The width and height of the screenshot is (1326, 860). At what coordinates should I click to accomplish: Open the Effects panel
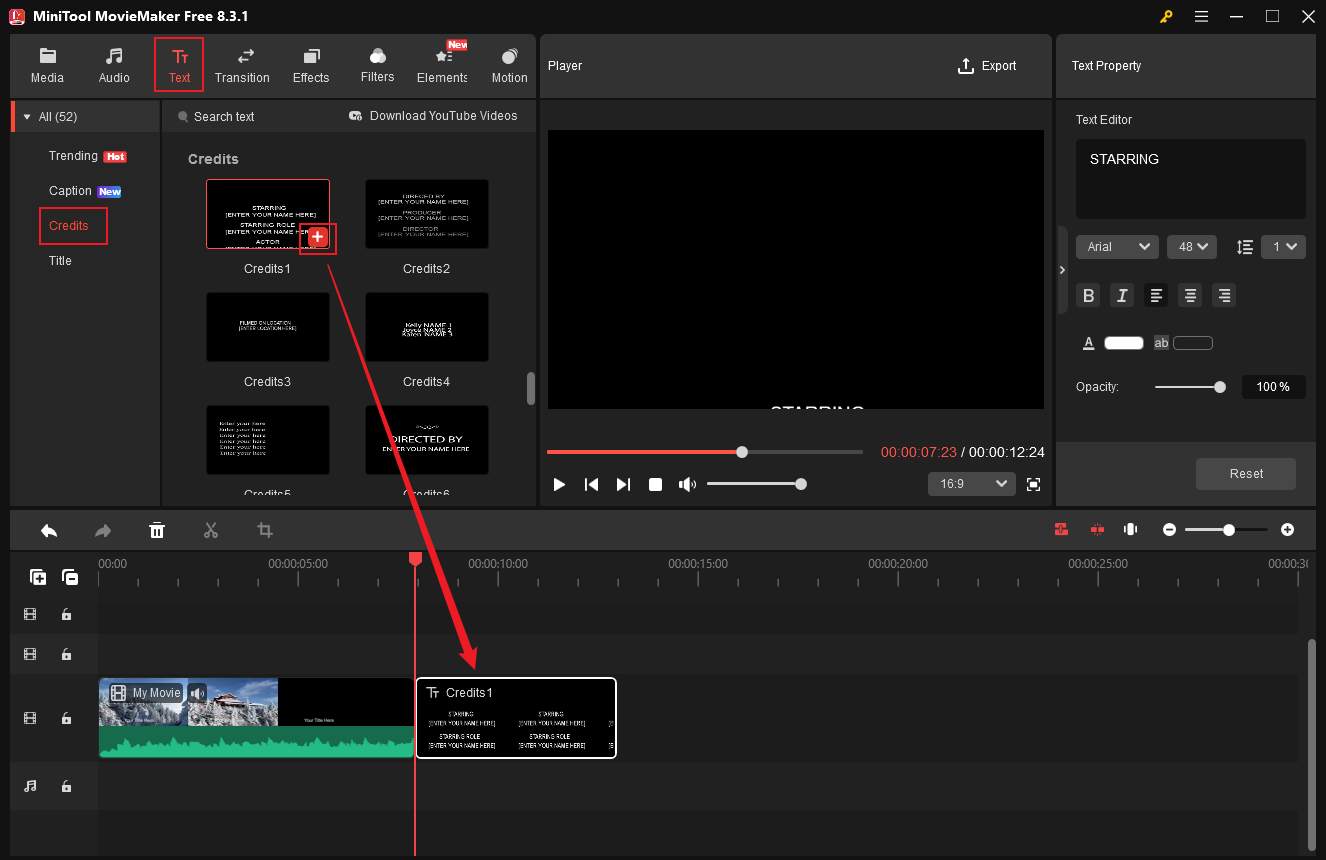(x=311, y=64)
